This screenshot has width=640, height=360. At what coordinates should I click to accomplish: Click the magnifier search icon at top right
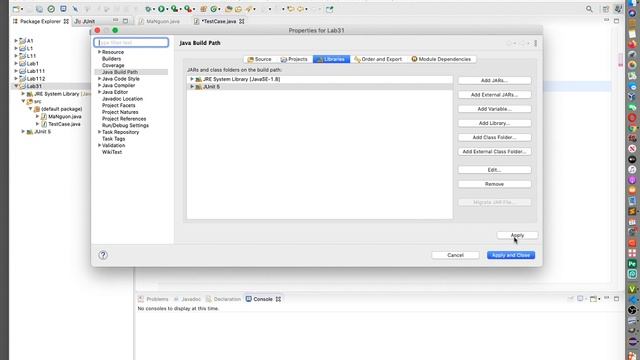[589, 9]
